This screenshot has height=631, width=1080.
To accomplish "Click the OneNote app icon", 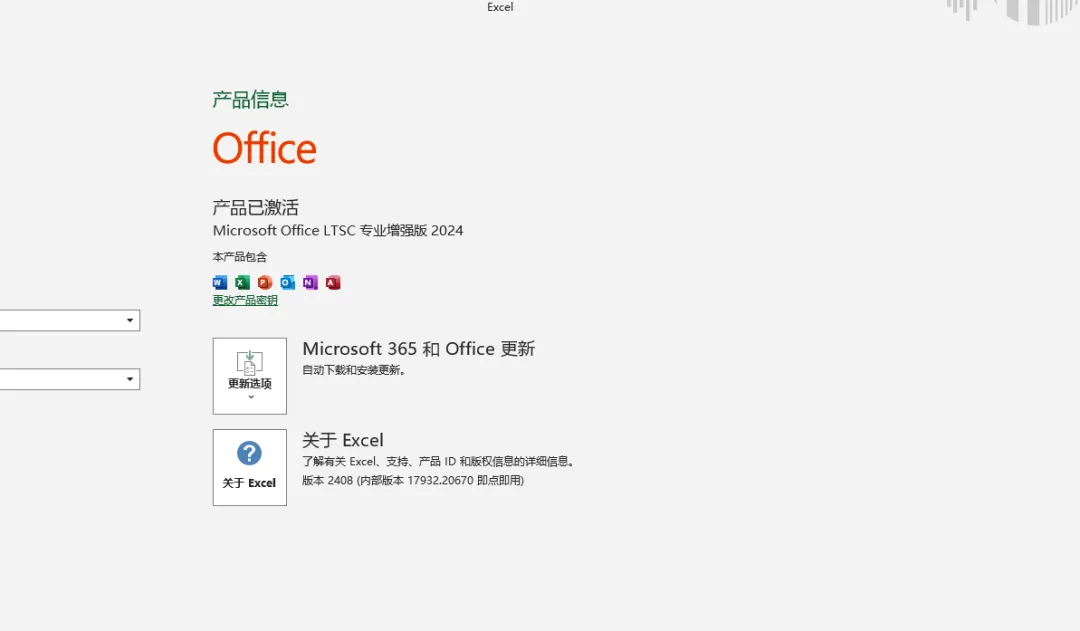I will click(x=311, y=282).
